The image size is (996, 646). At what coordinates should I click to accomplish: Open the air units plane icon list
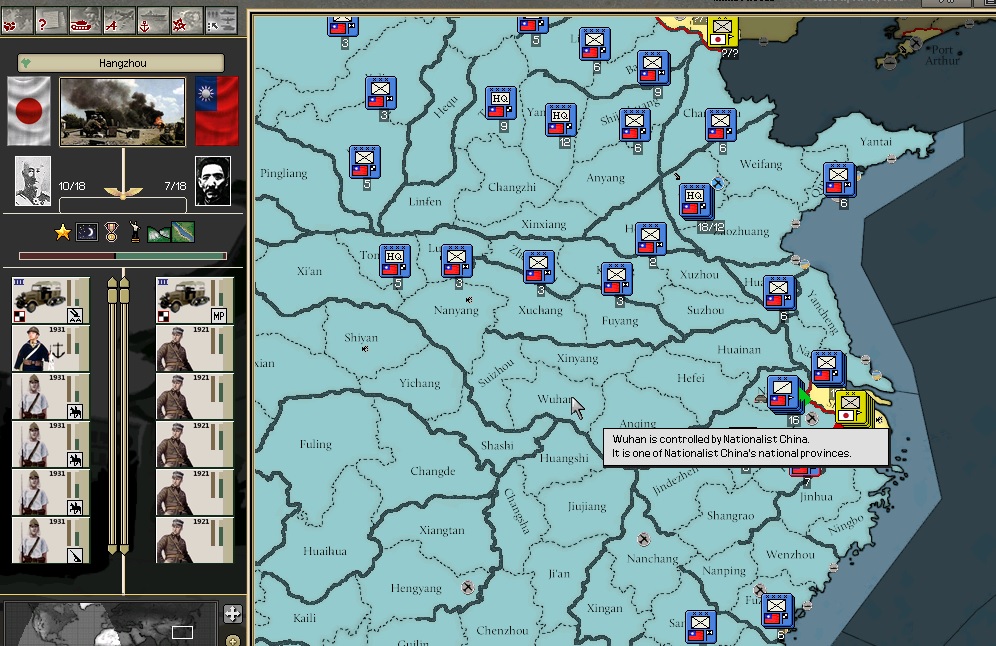119,19
